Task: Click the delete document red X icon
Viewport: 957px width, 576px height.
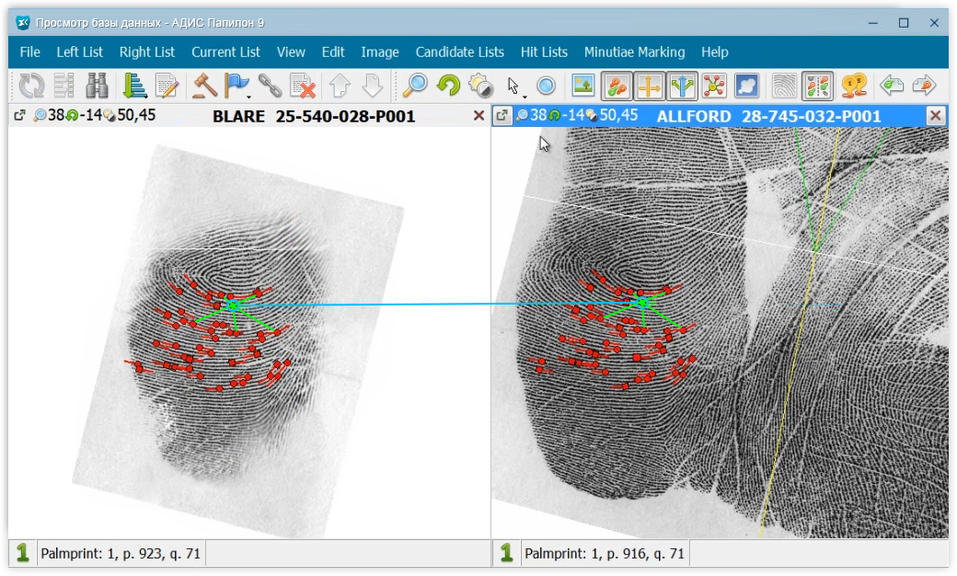Action: 302,86
